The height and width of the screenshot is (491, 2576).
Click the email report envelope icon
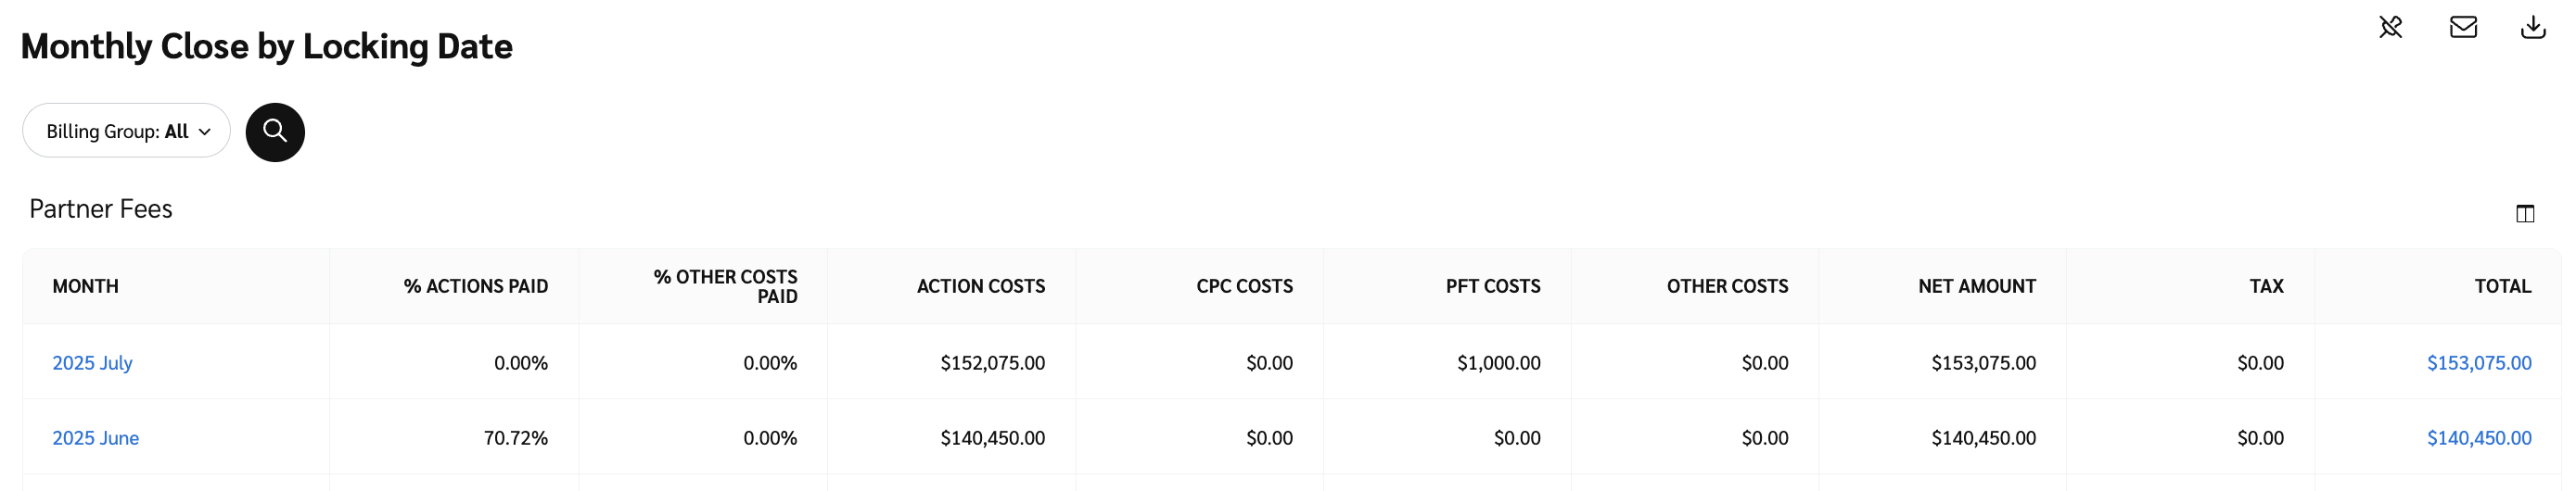[2463, 27]
